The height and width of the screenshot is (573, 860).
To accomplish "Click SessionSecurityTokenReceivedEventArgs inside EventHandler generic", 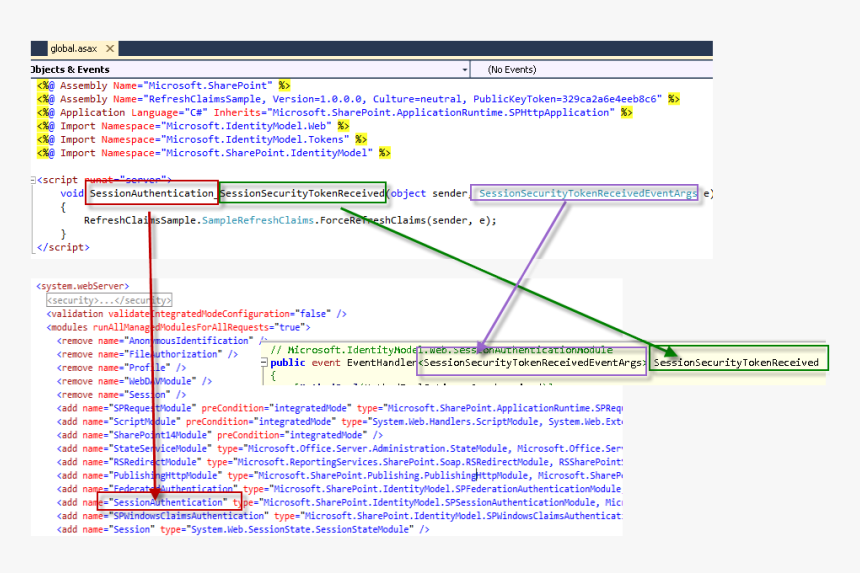I will pos(532,363).
